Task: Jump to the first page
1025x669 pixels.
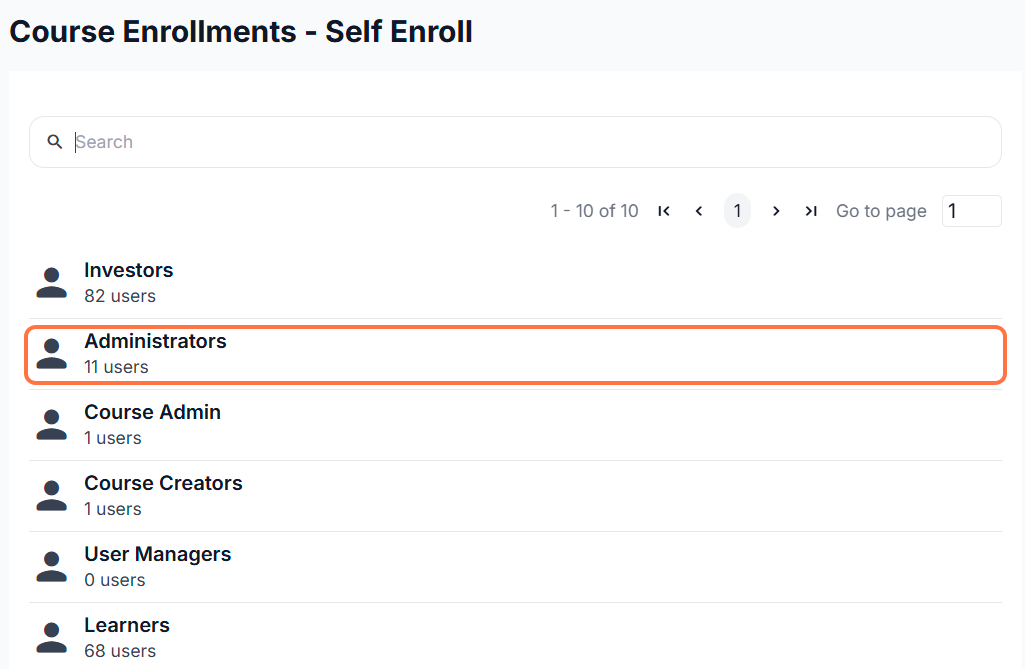Action: [663, 211]
